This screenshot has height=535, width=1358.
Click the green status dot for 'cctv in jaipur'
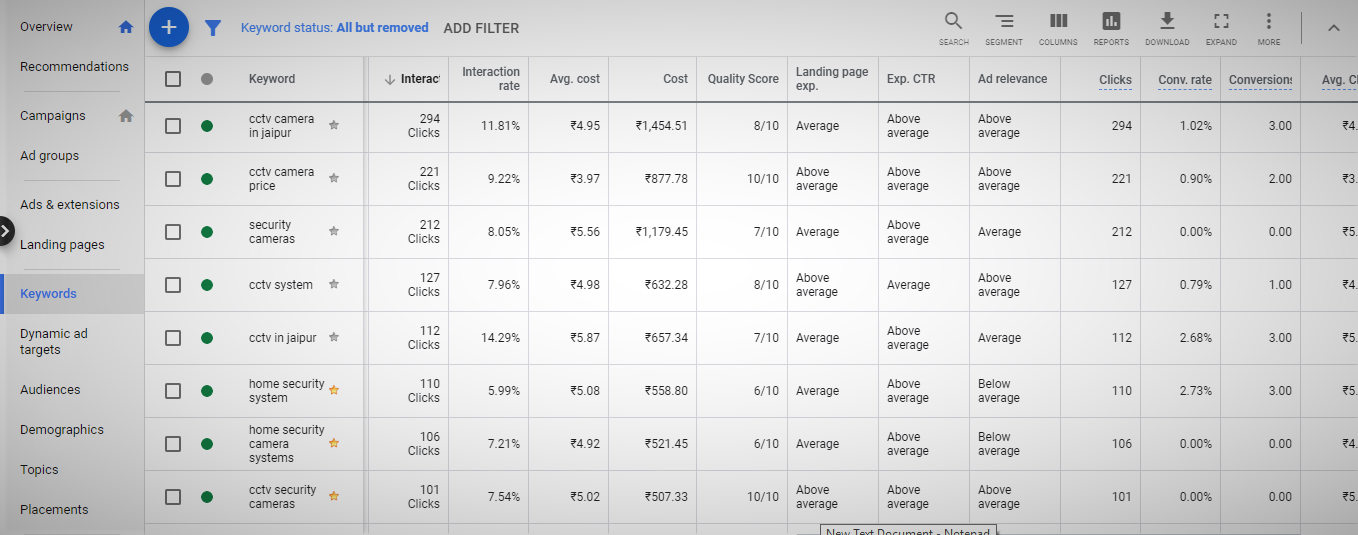(x=207, y=338)
